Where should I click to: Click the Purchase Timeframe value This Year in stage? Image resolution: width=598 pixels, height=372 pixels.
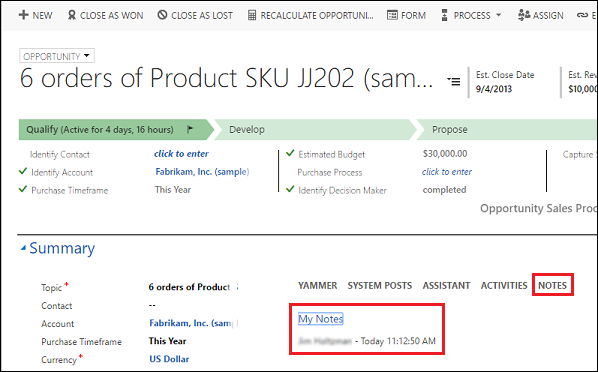[173, 190]
